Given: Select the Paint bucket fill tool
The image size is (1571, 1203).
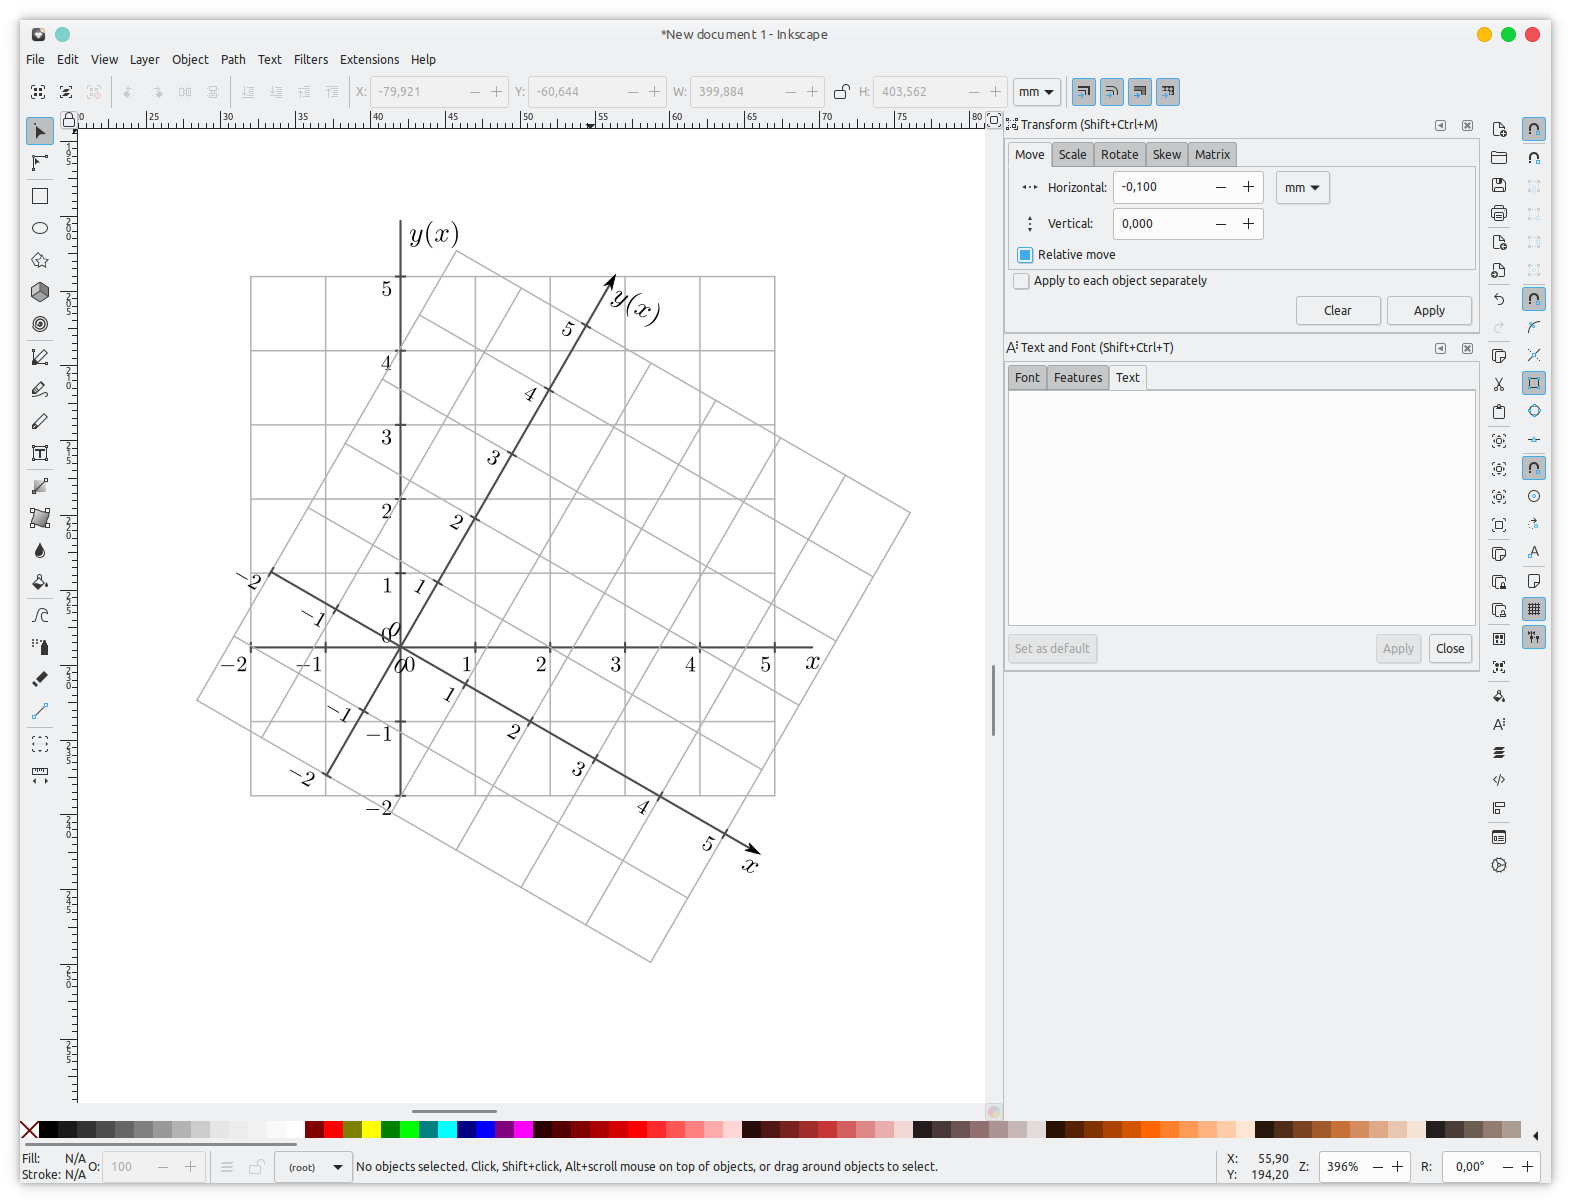Looking at the screenshot, I should (40, 582).
